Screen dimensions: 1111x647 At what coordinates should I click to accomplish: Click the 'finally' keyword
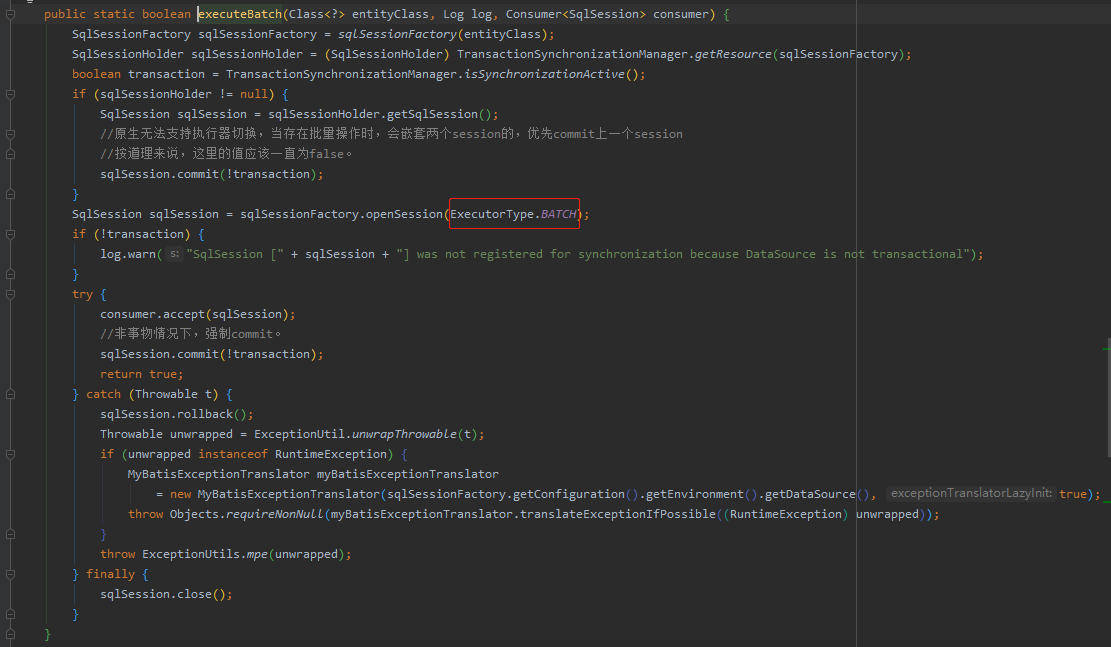[111, 574]
